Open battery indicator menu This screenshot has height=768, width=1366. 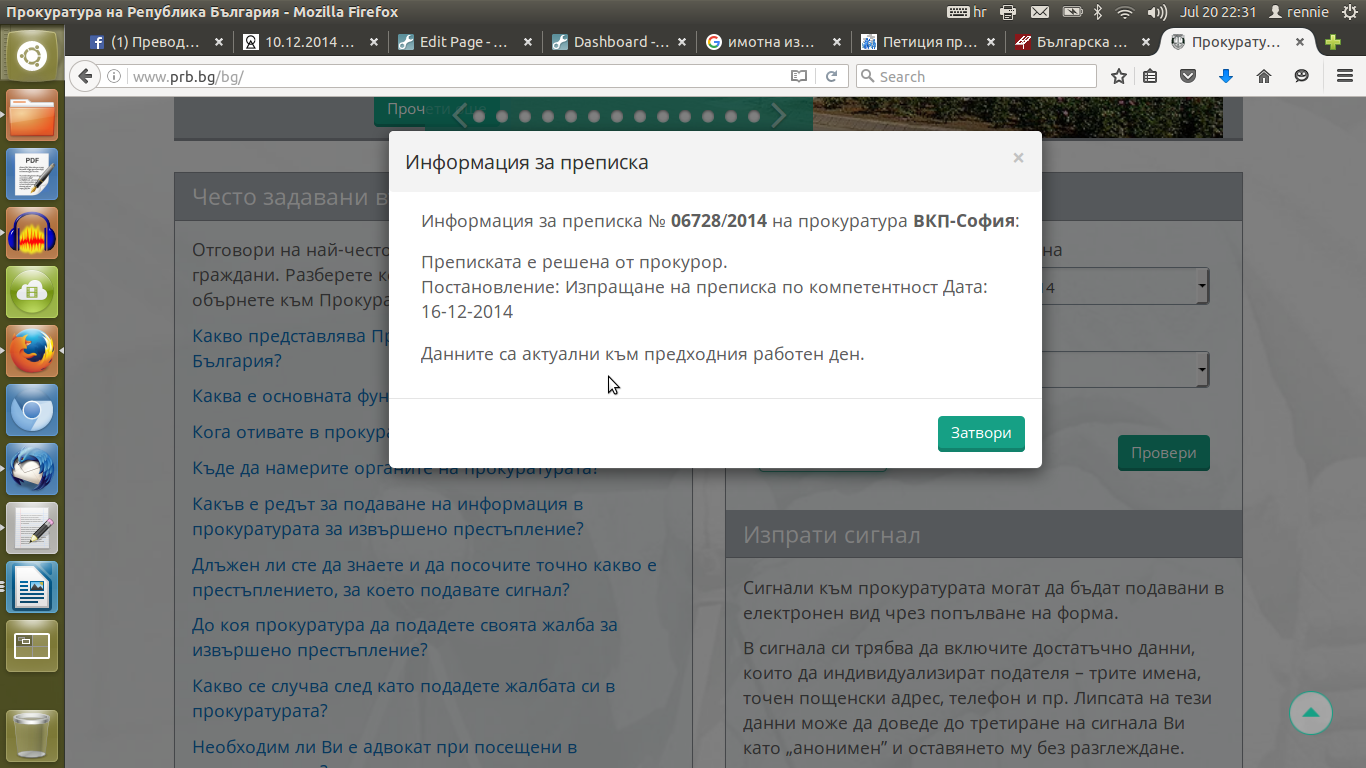click(x=1072, y=12)
